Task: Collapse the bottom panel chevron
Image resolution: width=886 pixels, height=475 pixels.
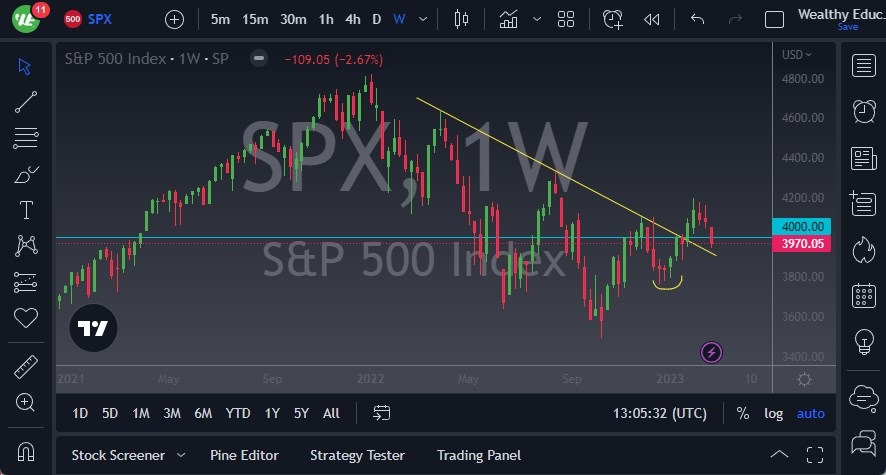Action: 779,455
